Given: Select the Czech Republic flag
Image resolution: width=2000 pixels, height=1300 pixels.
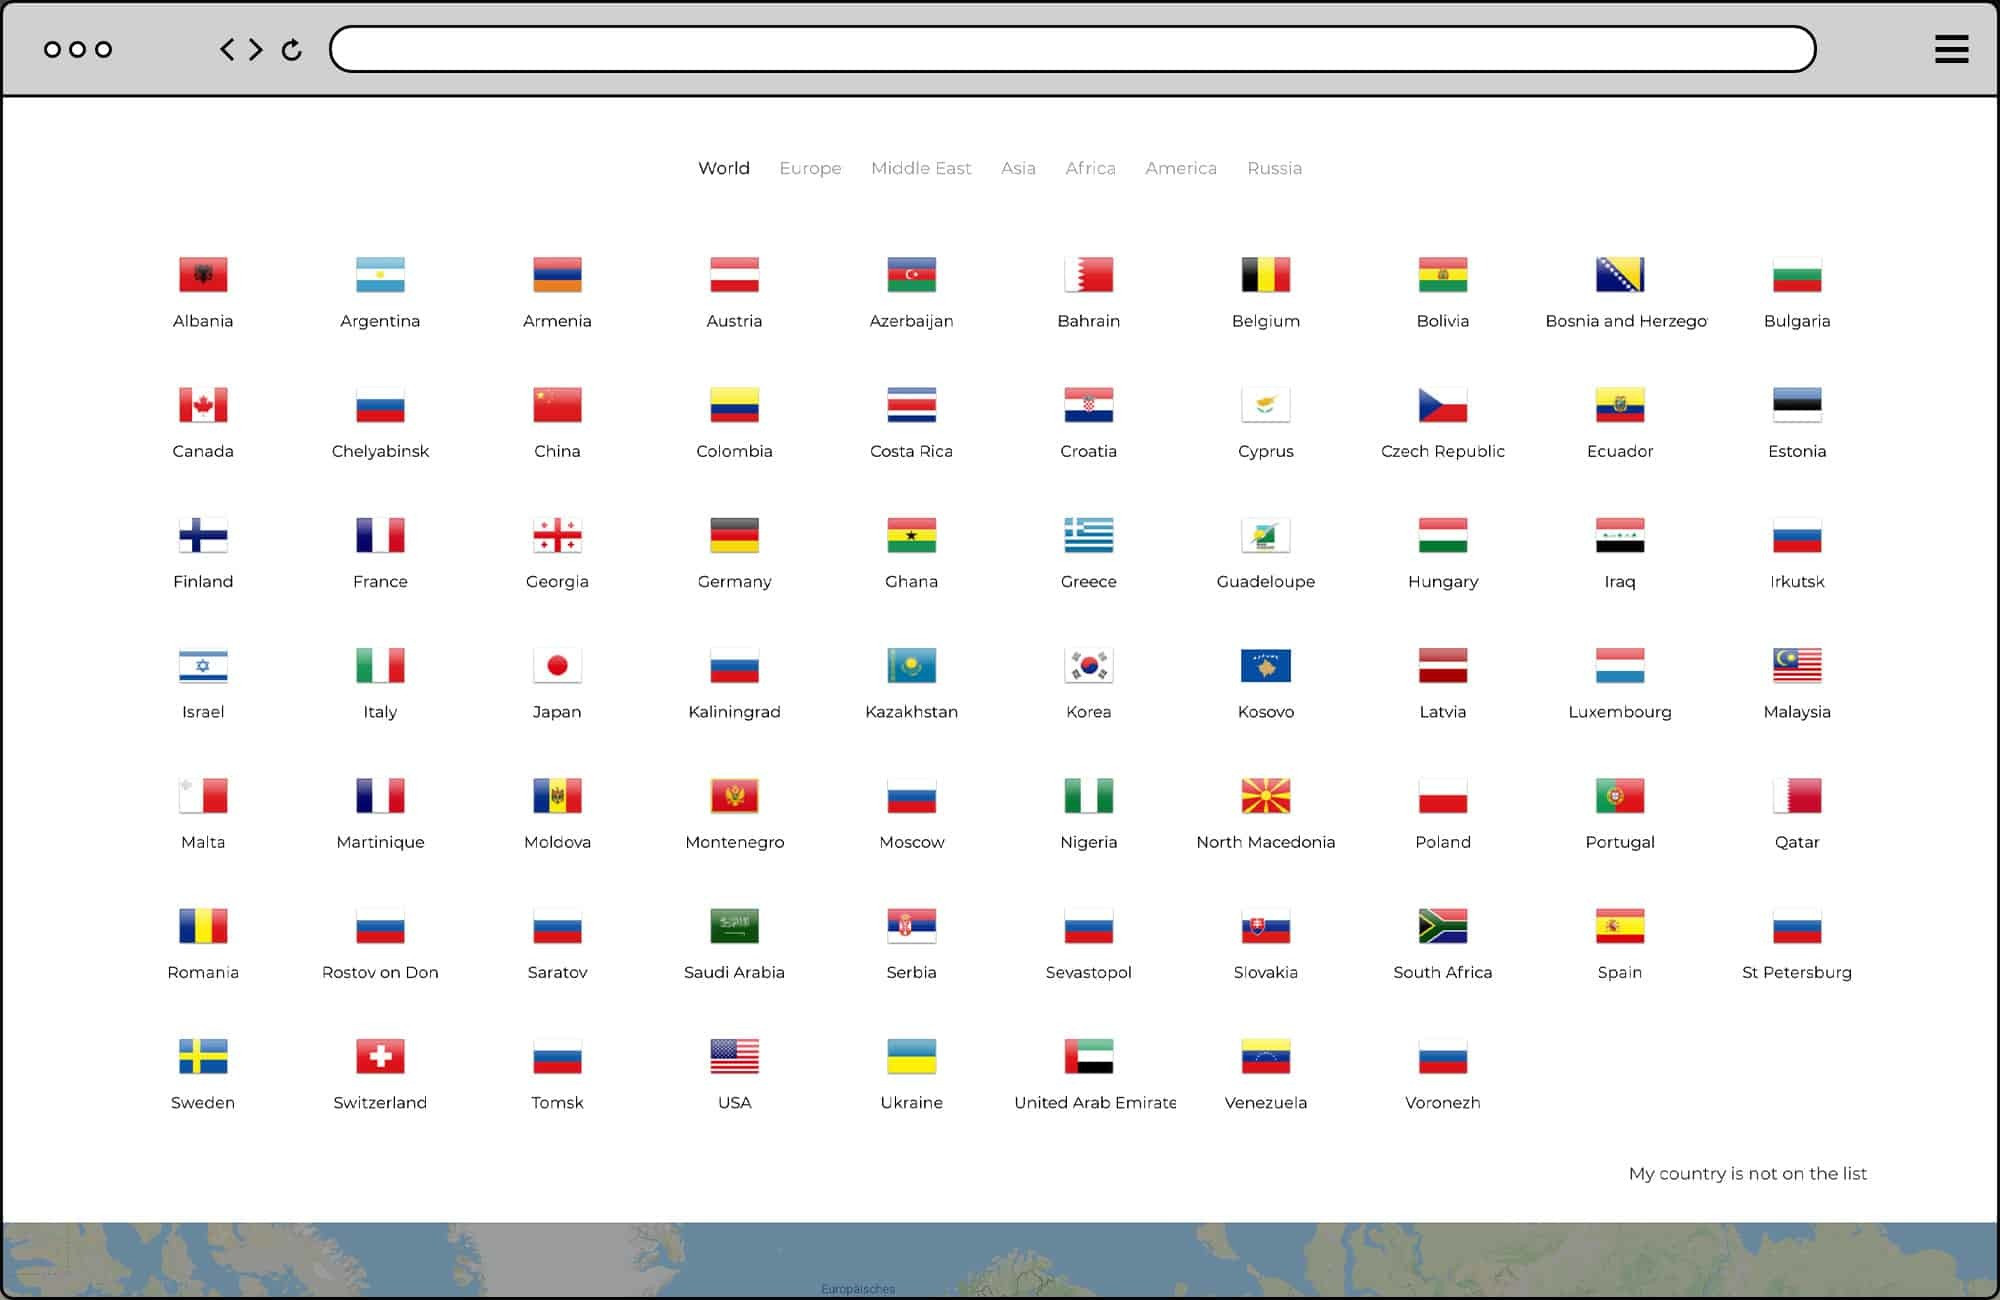Looking at the screenshot, I should tap(1443, 405).
